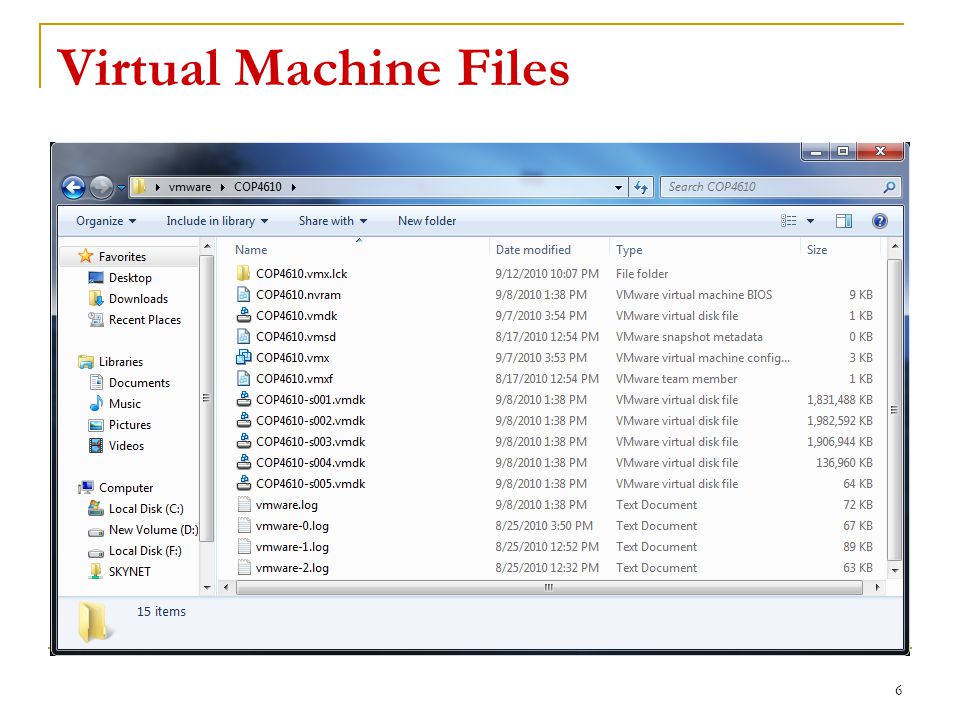Select Libraries in navigation pane
Image resolution: width=960 pixels, height=720 pixels.
pyautogui.click(x=121, y=362)
